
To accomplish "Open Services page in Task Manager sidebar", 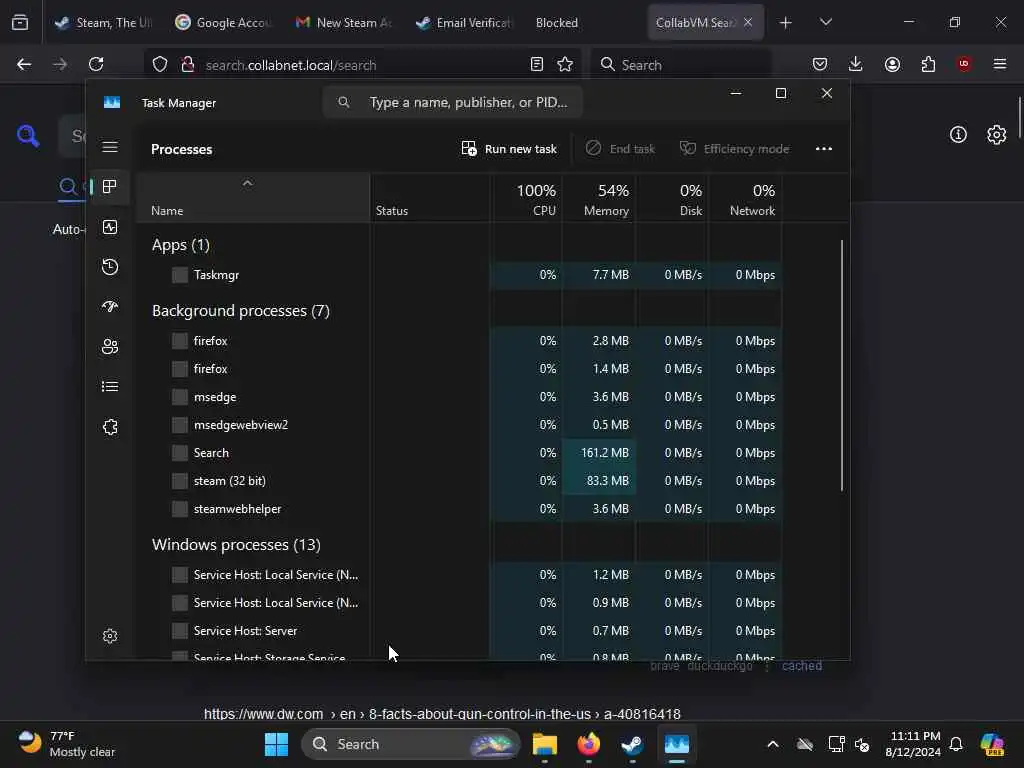I will pos(110,427).
